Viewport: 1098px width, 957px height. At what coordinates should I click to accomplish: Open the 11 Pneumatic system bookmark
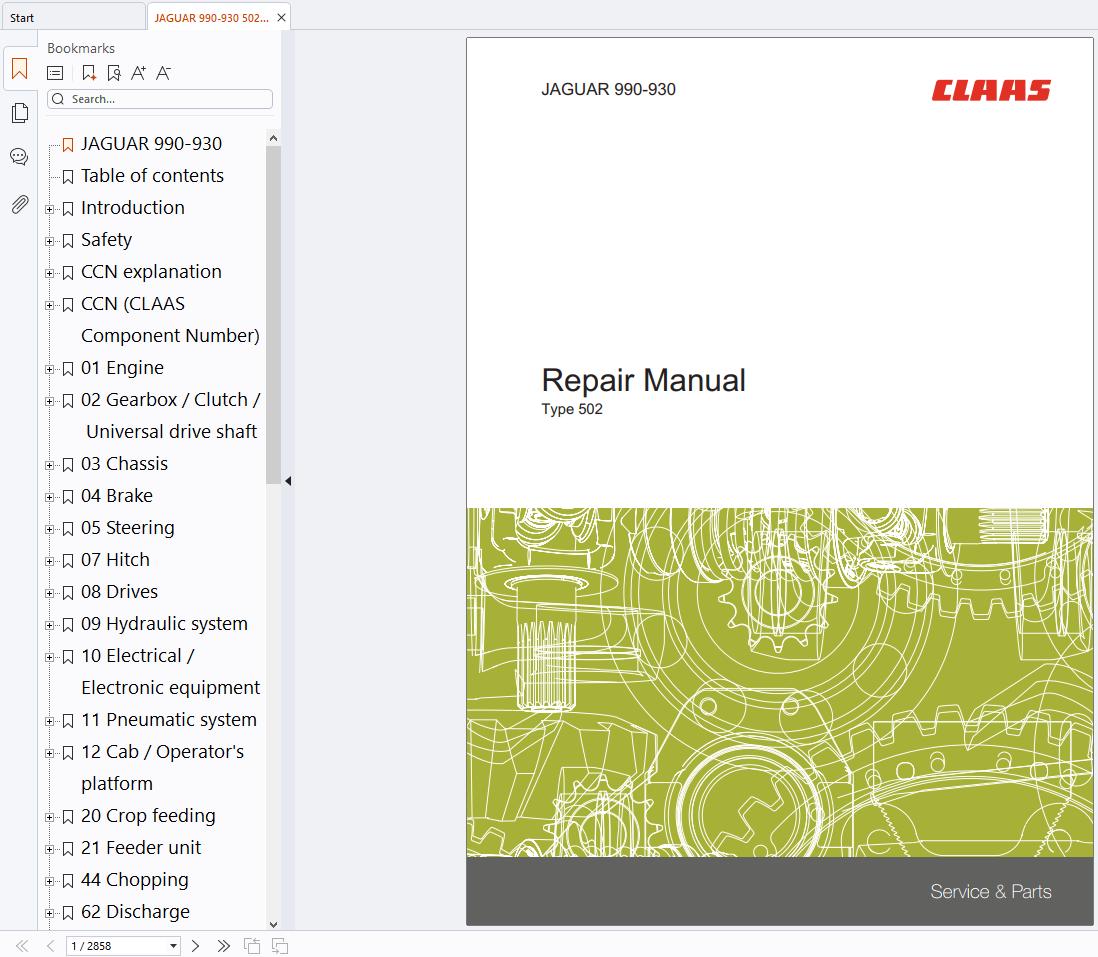pyautogui.click(x=169, y=720)
